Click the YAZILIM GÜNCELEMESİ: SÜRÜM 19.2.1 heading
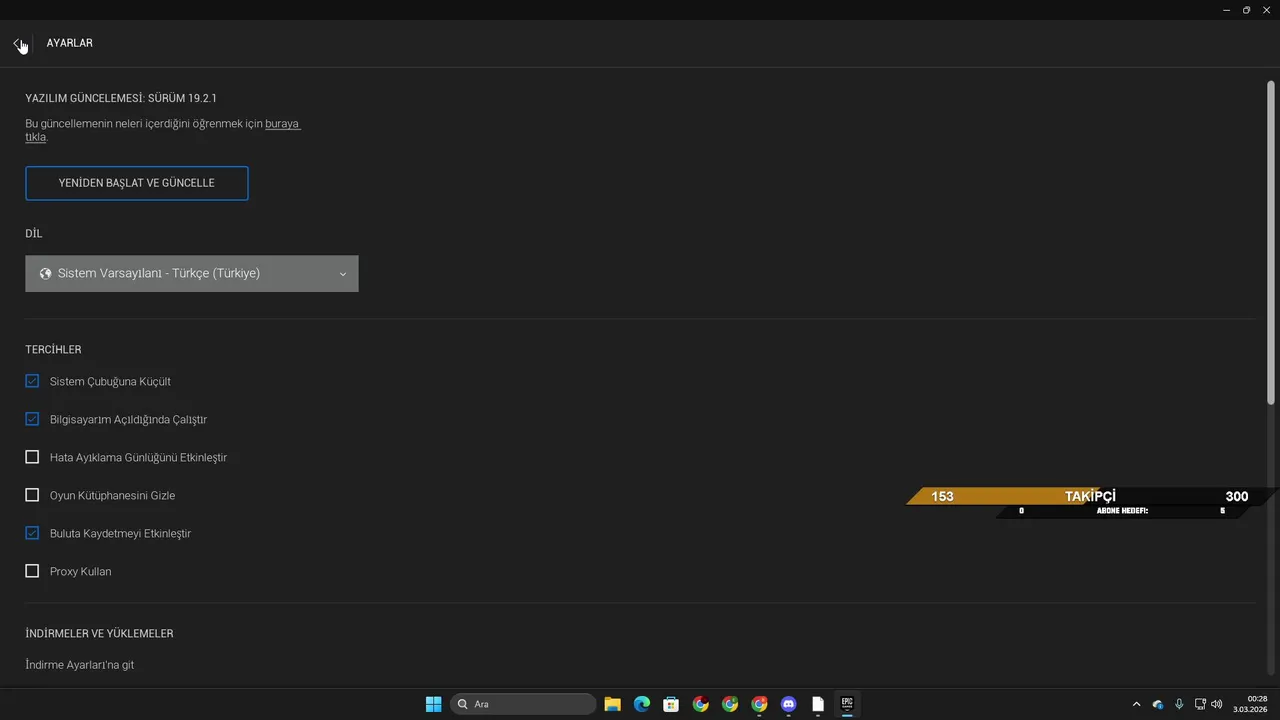The height and width of the screenshot is (720, 1280). [x=121, y=98]
